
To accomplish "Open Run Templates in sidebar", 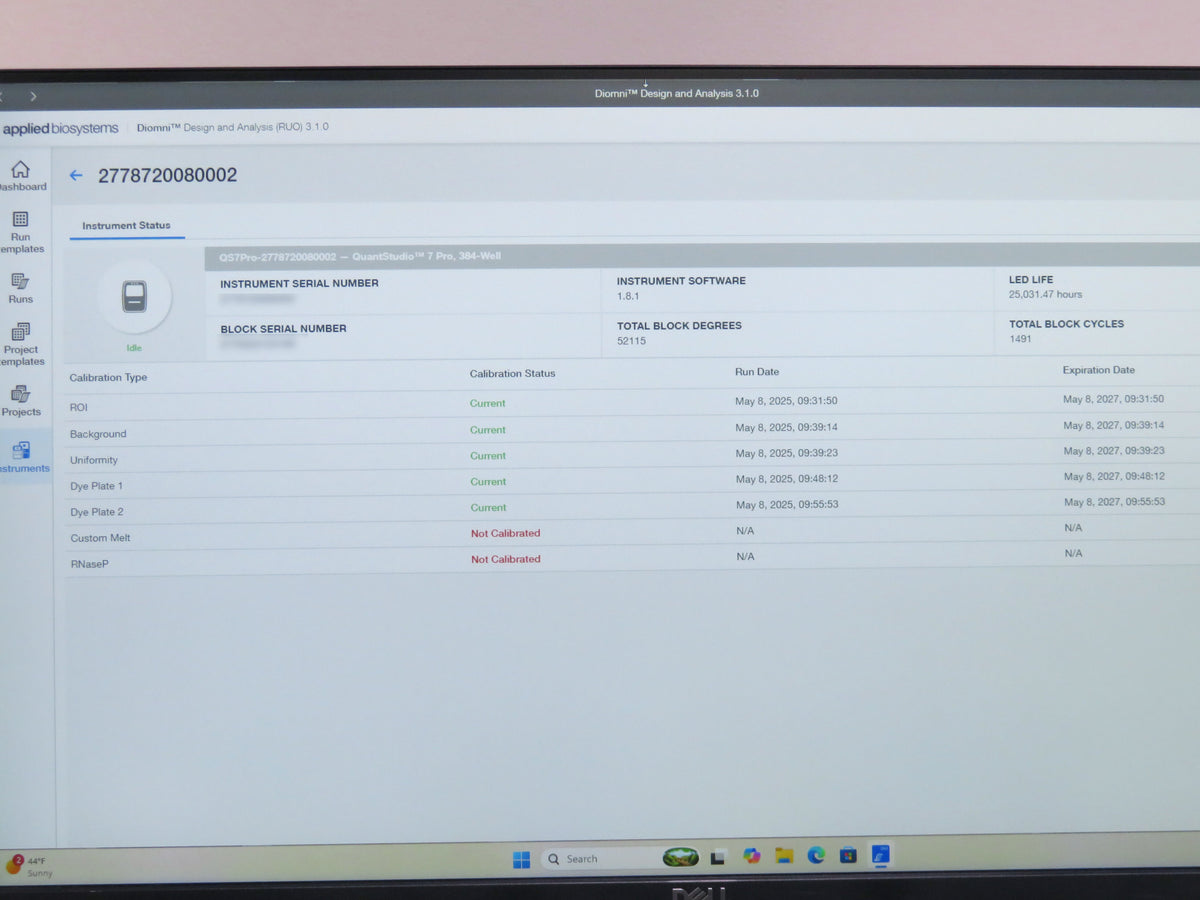I will [x=20, y=232].
